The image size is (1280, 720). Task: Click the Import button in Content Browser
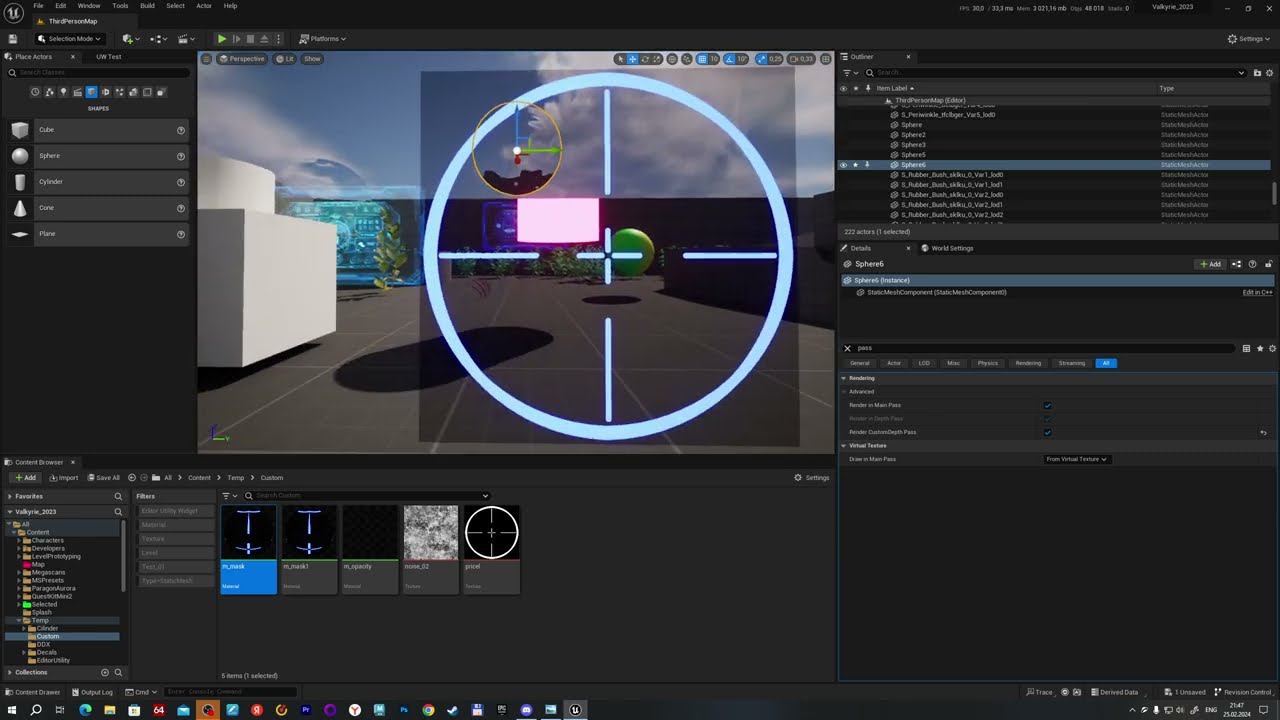(x=63, y=478)
